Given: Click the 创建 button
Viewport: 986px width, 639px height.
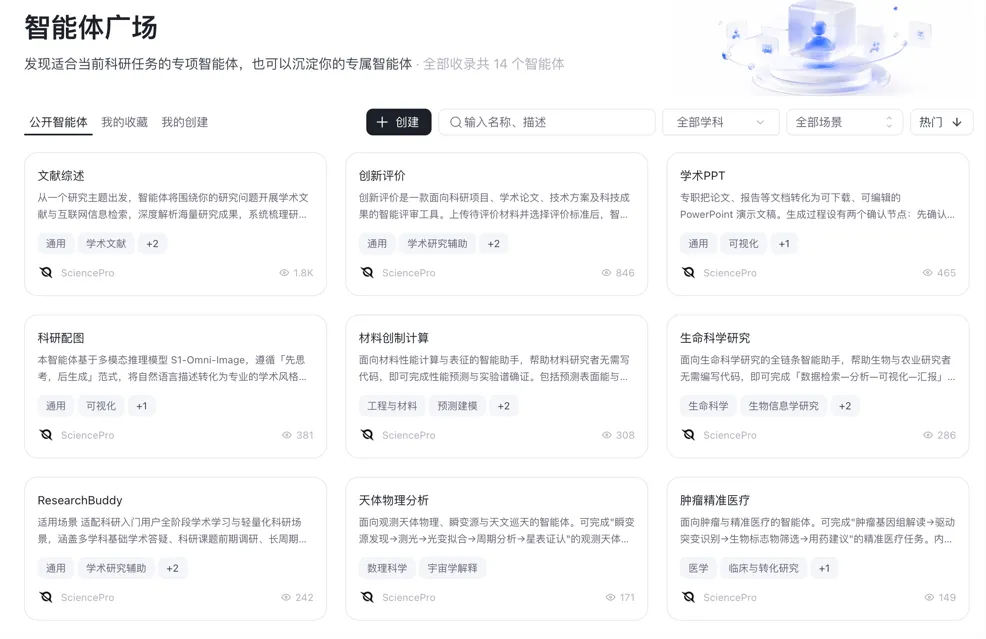Looking at the screenshot, I should (x=399, y=122).
